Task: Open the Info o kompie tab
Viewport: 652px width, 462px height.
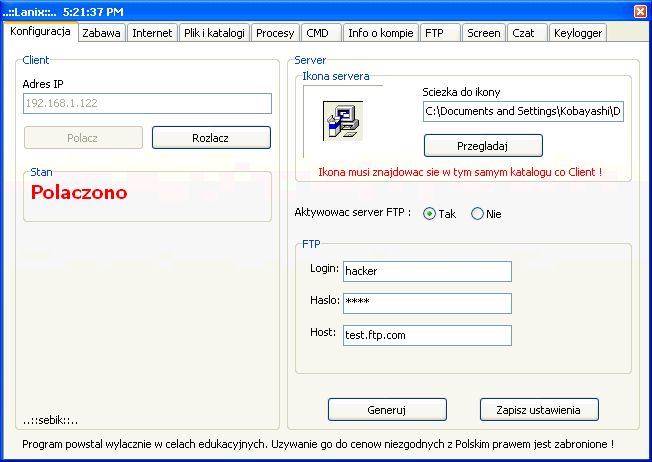Action: coord(380,33)
